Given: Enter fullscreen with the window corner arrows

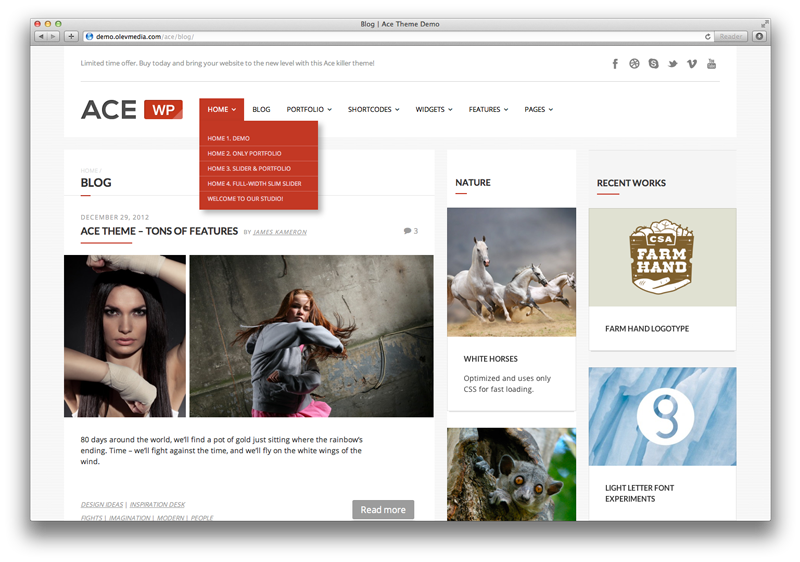Looking at the screenshot, I should click(764, 24).
